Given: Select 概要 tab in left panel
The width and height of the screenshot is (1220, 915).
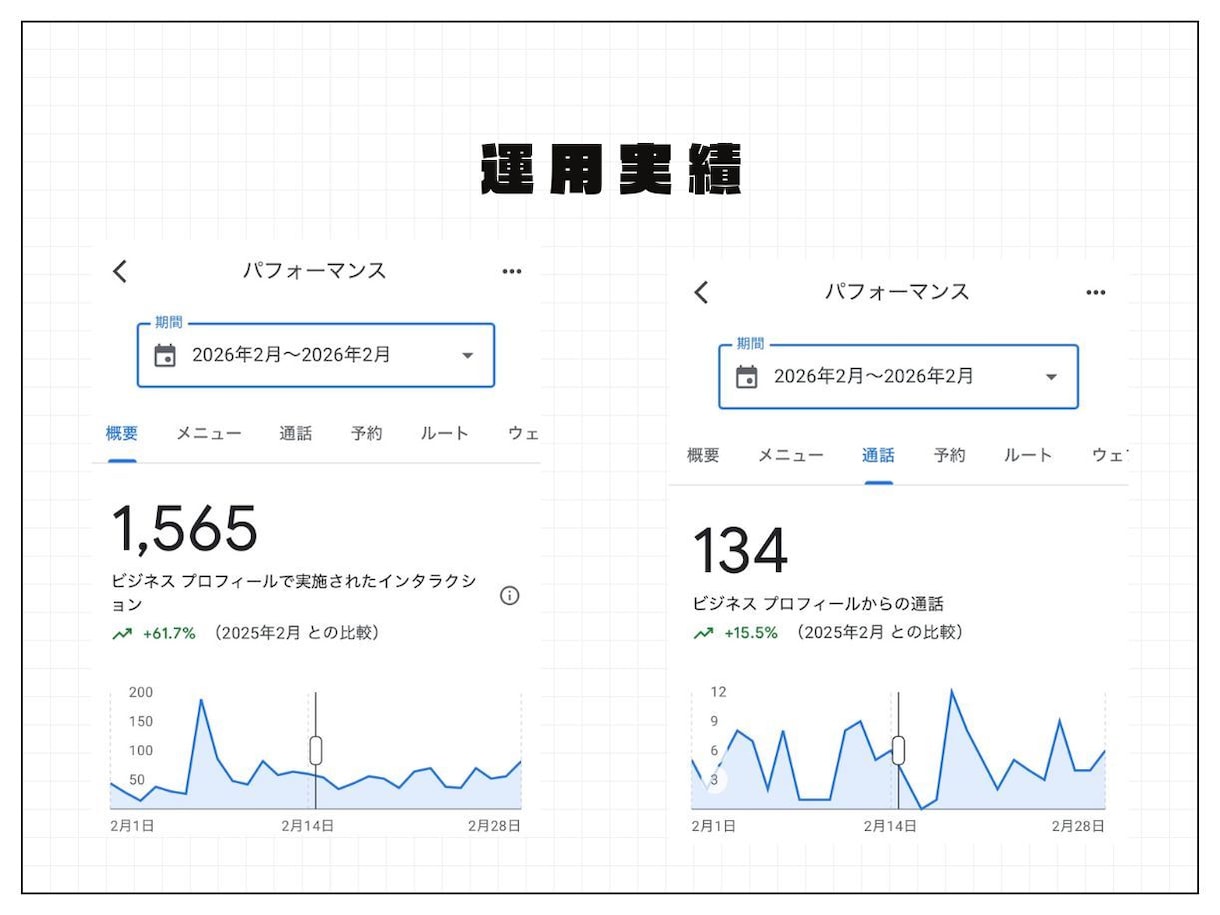Looking at the screenshot, I should (x=122, y=434).
